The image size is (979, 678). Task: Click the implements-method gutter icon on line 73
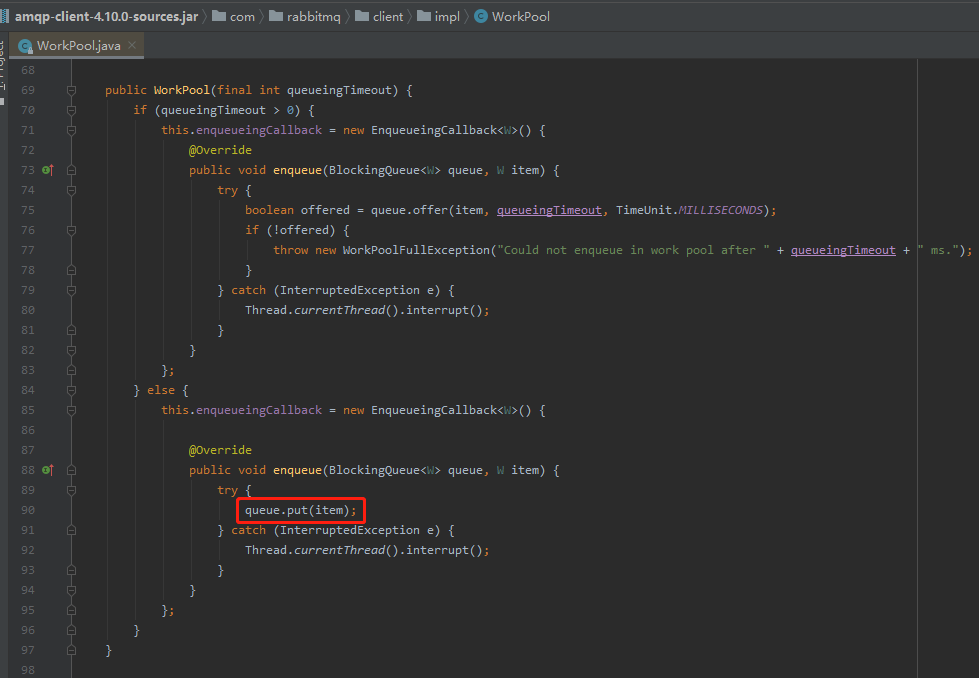tap(47, 170)
